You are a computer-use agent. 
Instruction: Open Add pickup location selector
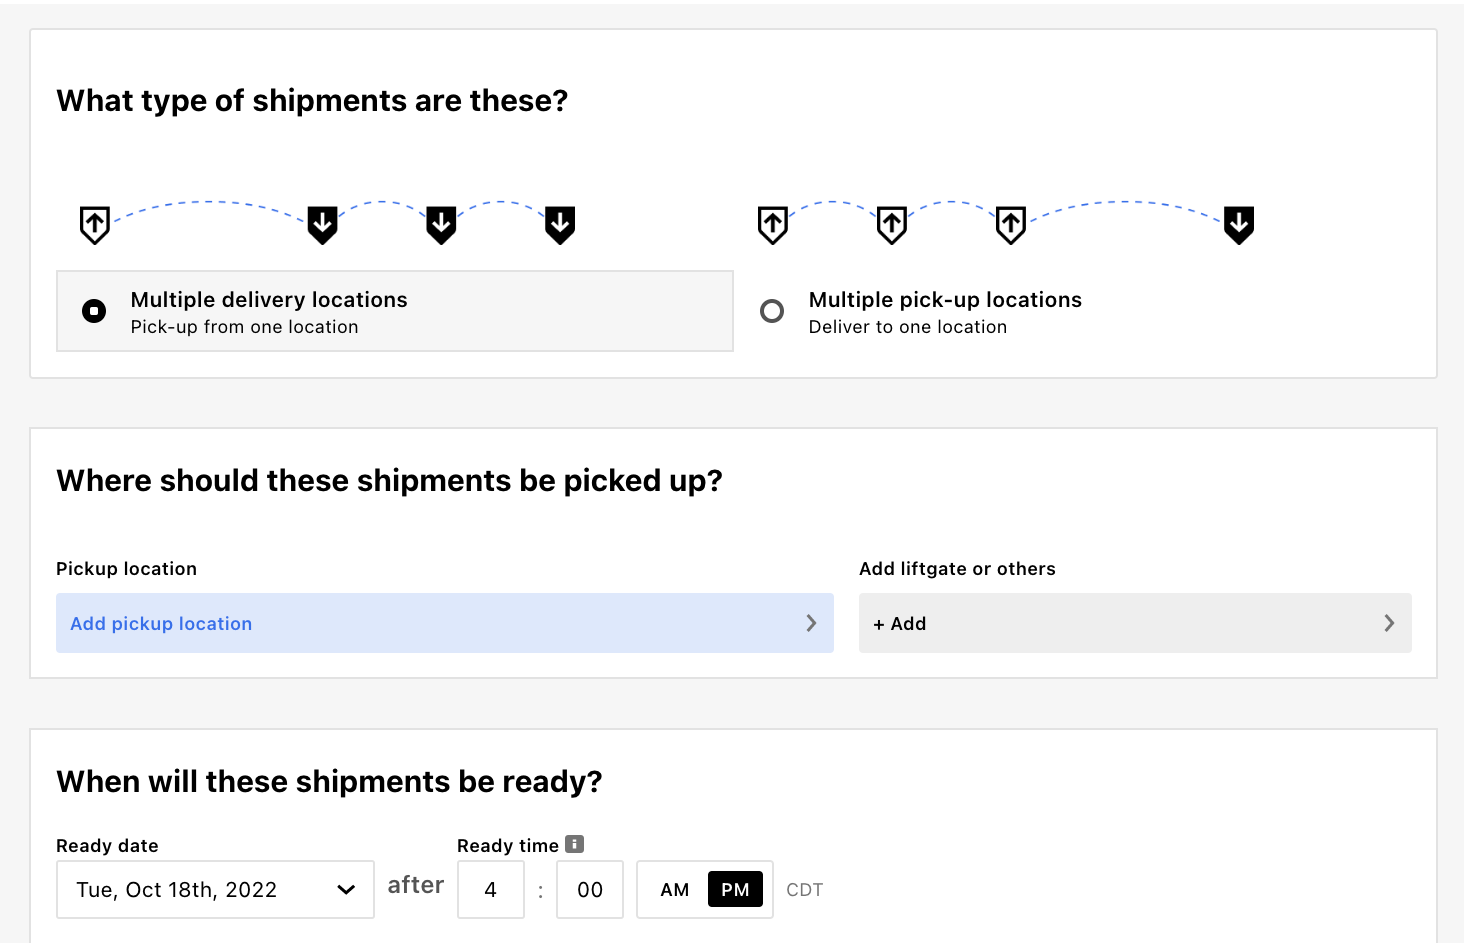point(445,623)
